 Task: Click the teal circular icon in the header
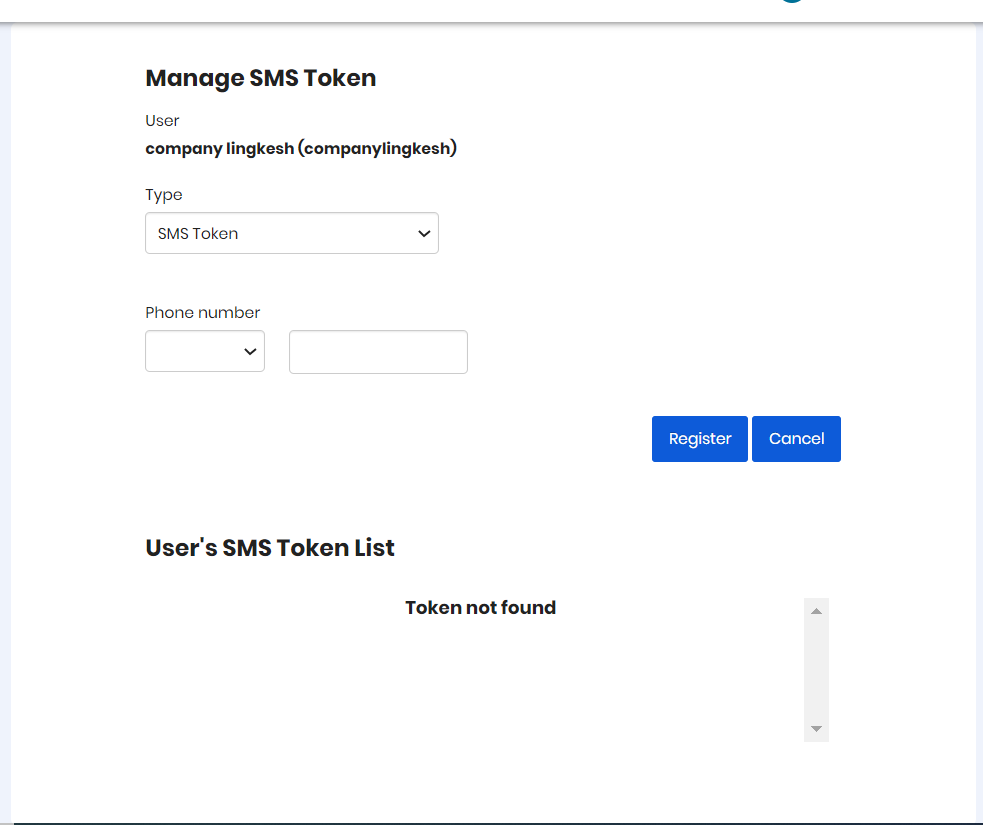pyautogui.click(x=792, y=1)
